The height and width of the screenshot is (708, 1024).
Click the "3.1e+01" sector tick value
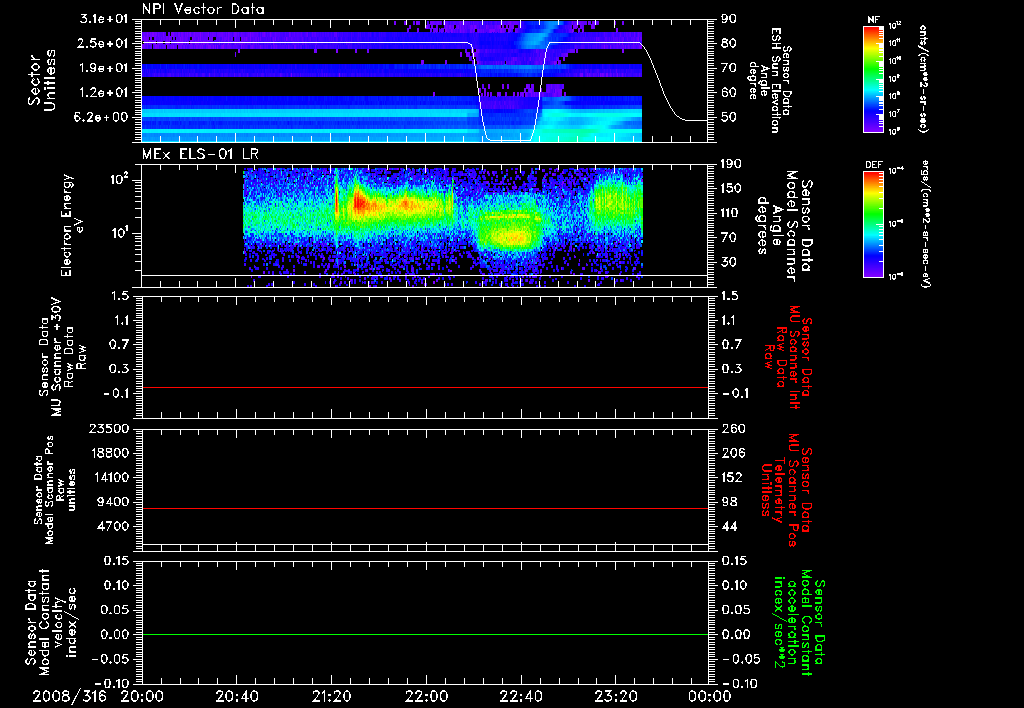[104, 19]
